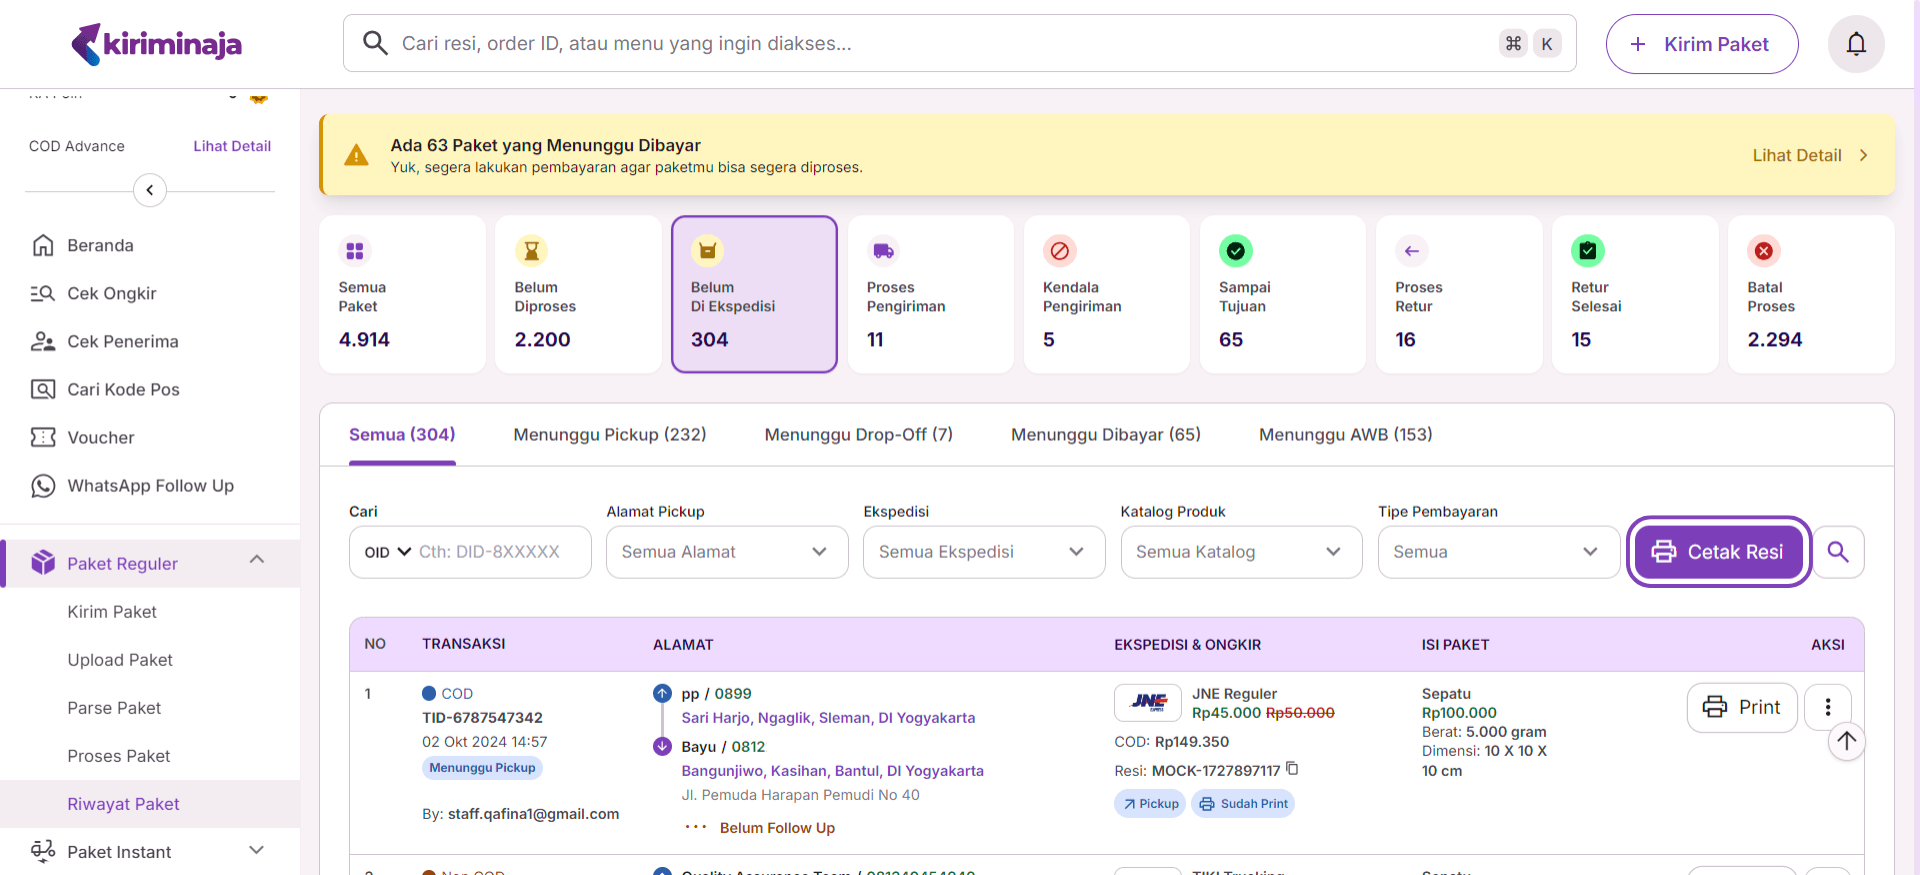The width and height of the screenshot is (1920, 875).
Task: Click the scroll-to-top arrow button
Action: click(1846, 741)
